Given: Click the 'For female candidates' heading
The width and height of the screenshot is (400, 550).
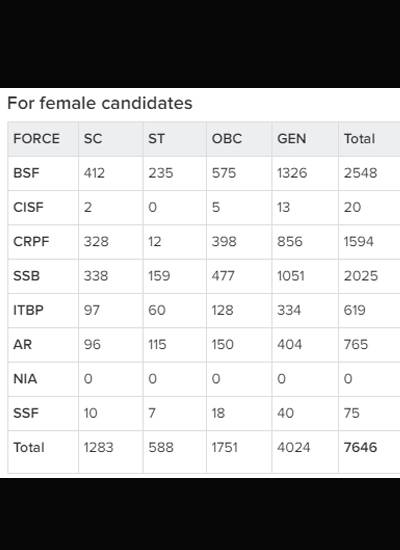Looking at the screenshot, I should coord(100,103).
